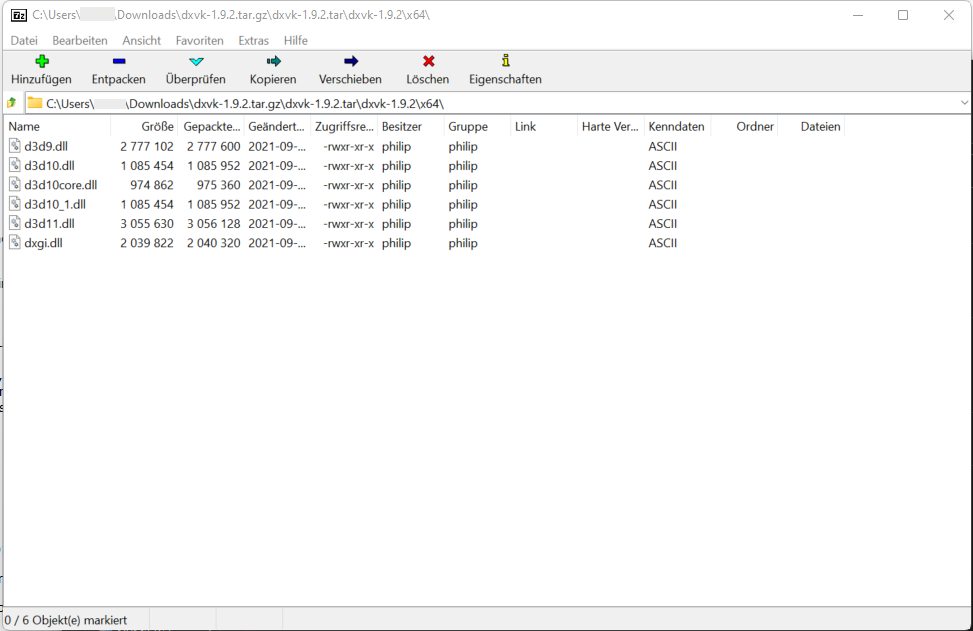Click the red X Löschen icon
Viewport: 973px width, 631px height.
(x=428, y=62)
